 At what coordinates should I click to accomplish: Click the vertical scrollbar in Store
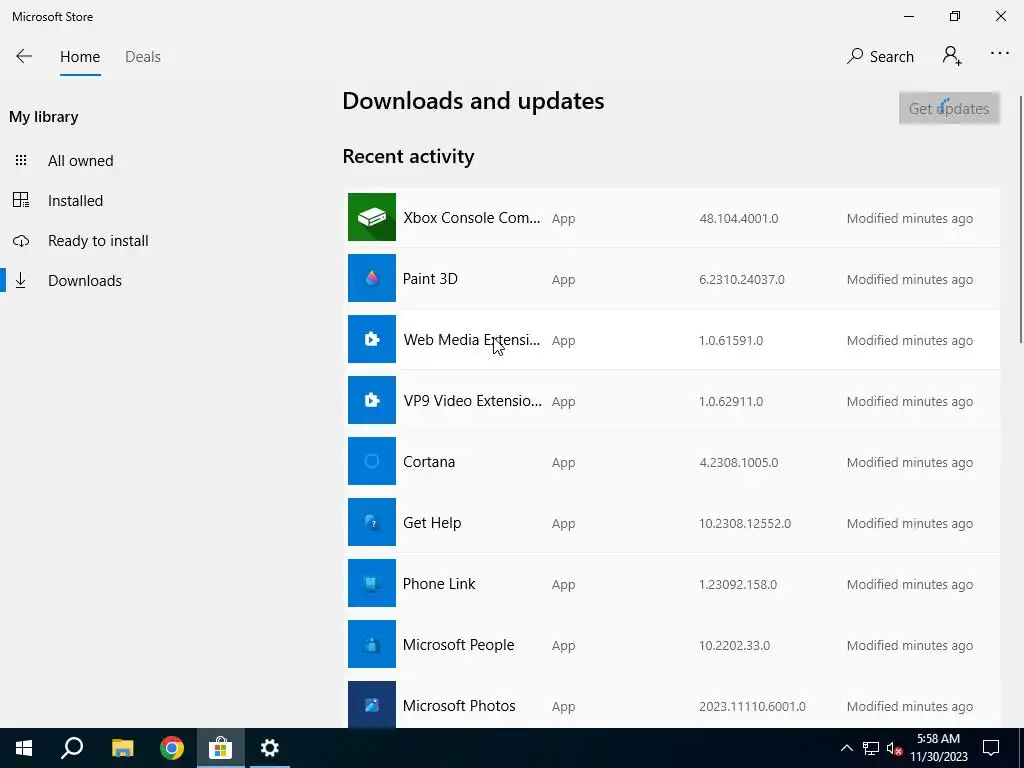1021,219
